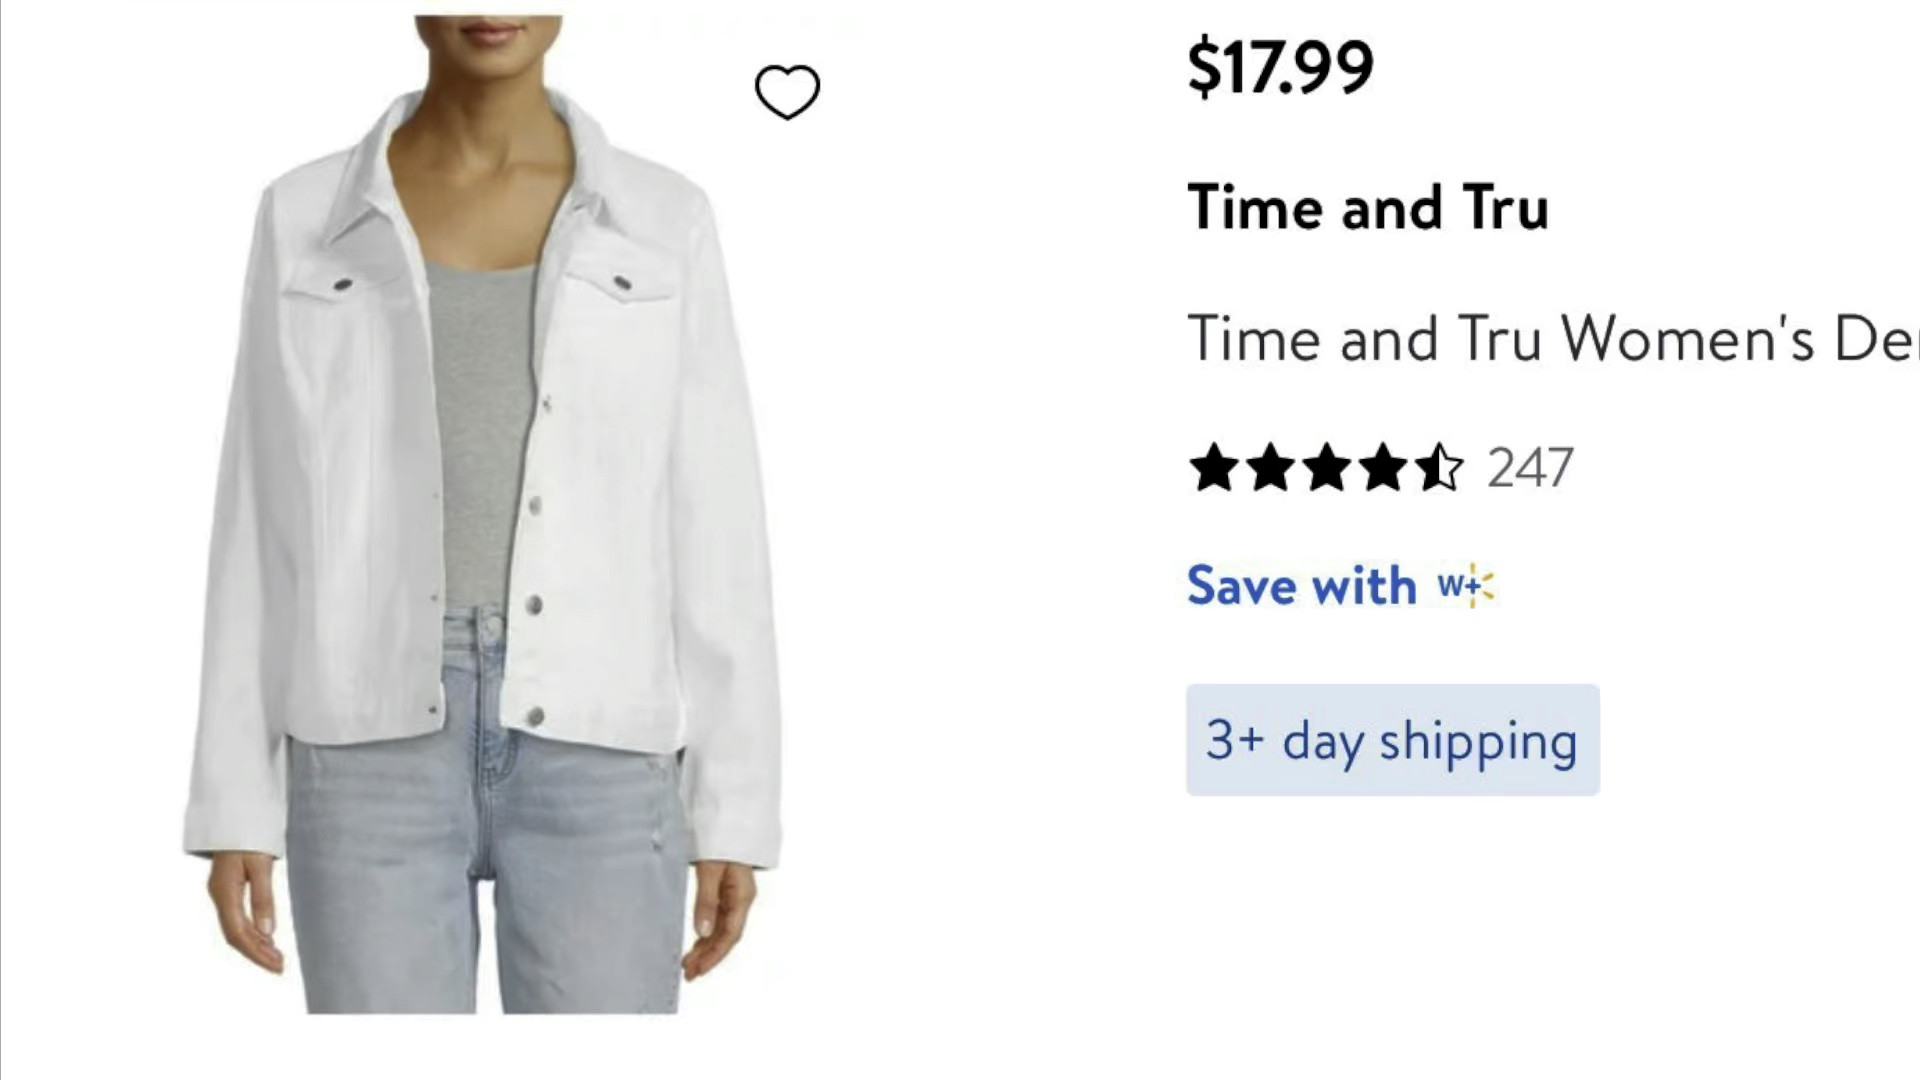Viewport: 1920px width, 1080px height.
Task: Unfavorite the denim jacket via heart outline
Action: (x=788, y=90)
